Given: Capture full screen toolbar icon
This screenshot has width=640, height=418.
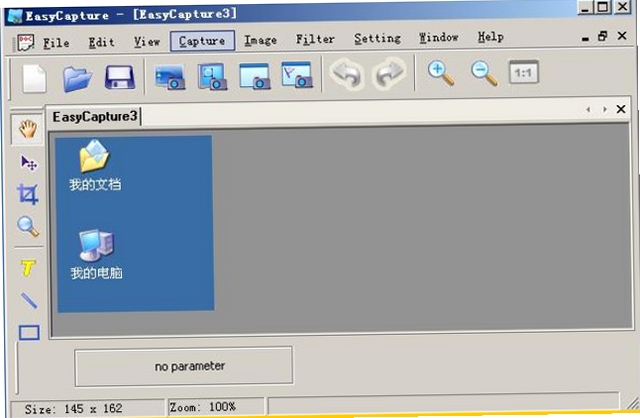Looking at the screenshot, I should click(x=170, y=77).
